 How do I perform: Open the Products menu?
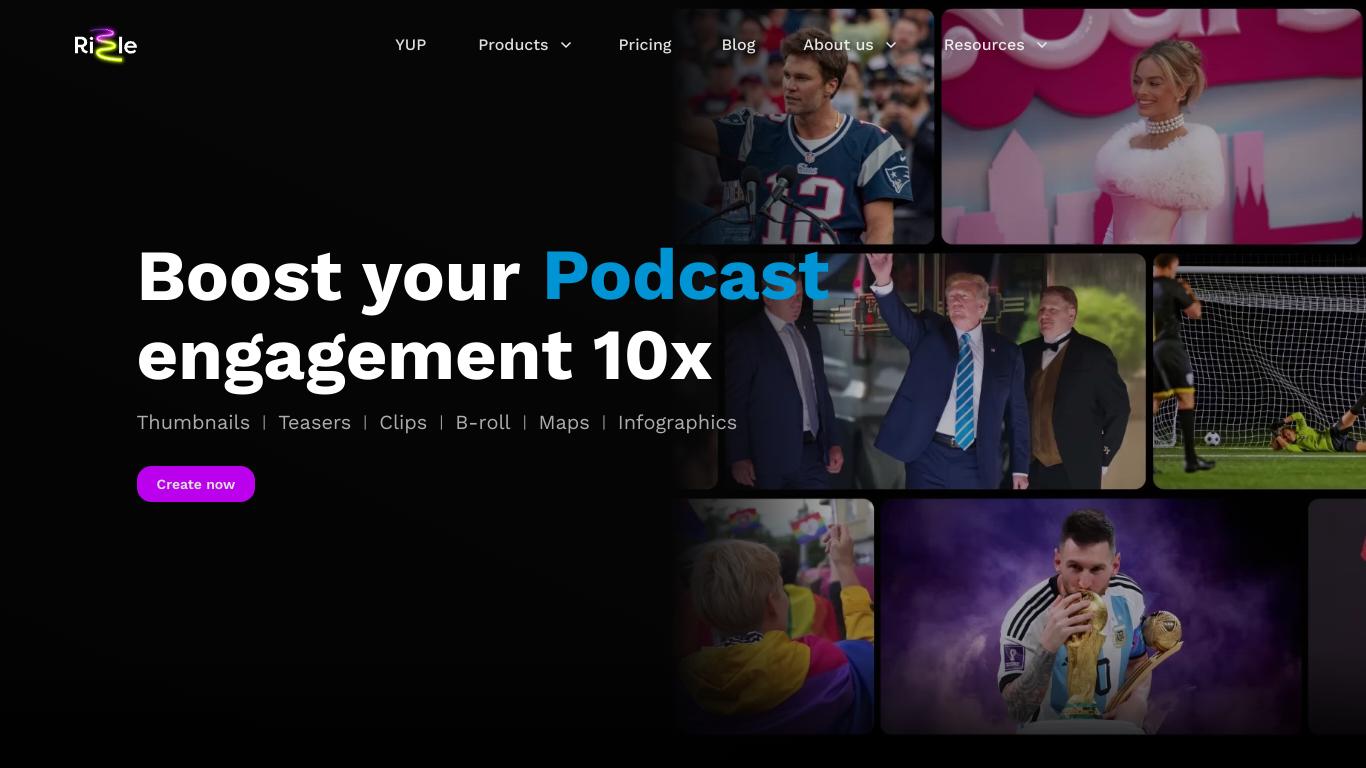[513, 45]
